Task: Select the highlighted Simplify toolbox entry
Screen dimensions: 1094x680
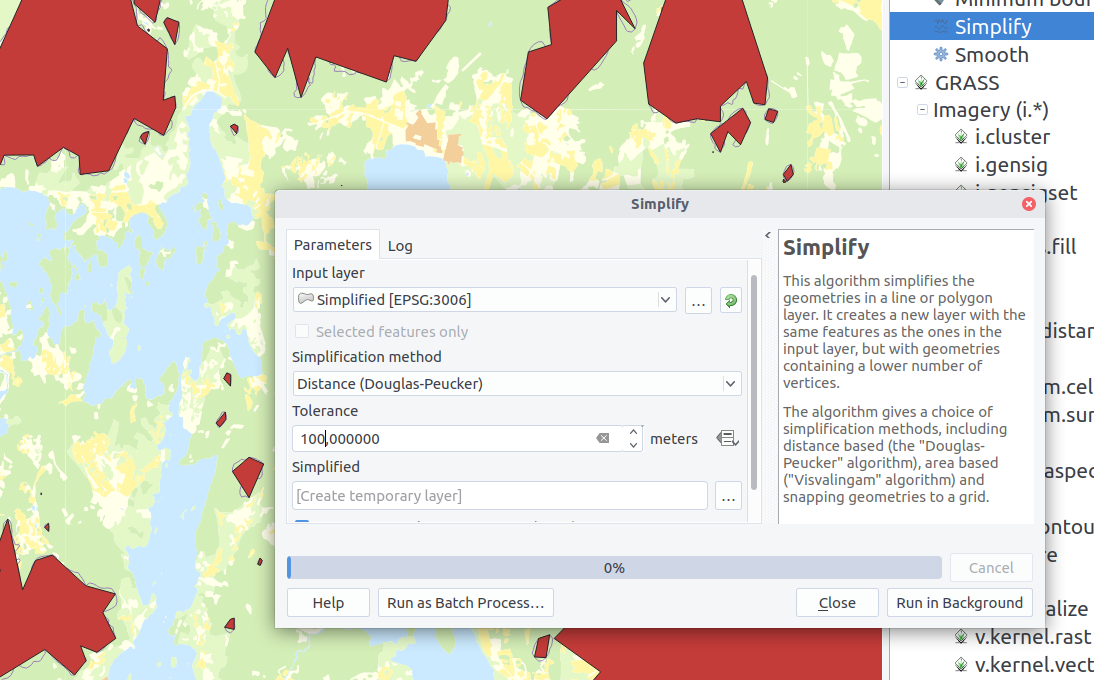Action: [x=992, y=27]
